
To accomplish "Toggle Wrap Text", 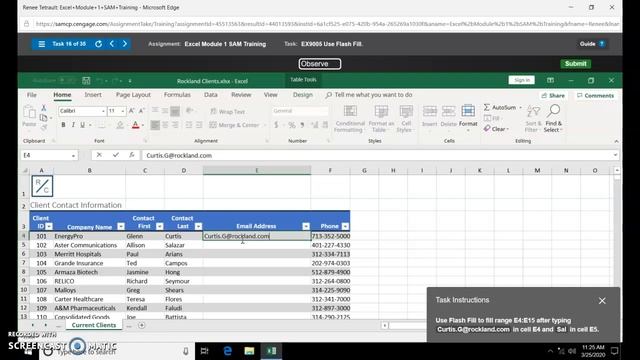I will (228, 111).
